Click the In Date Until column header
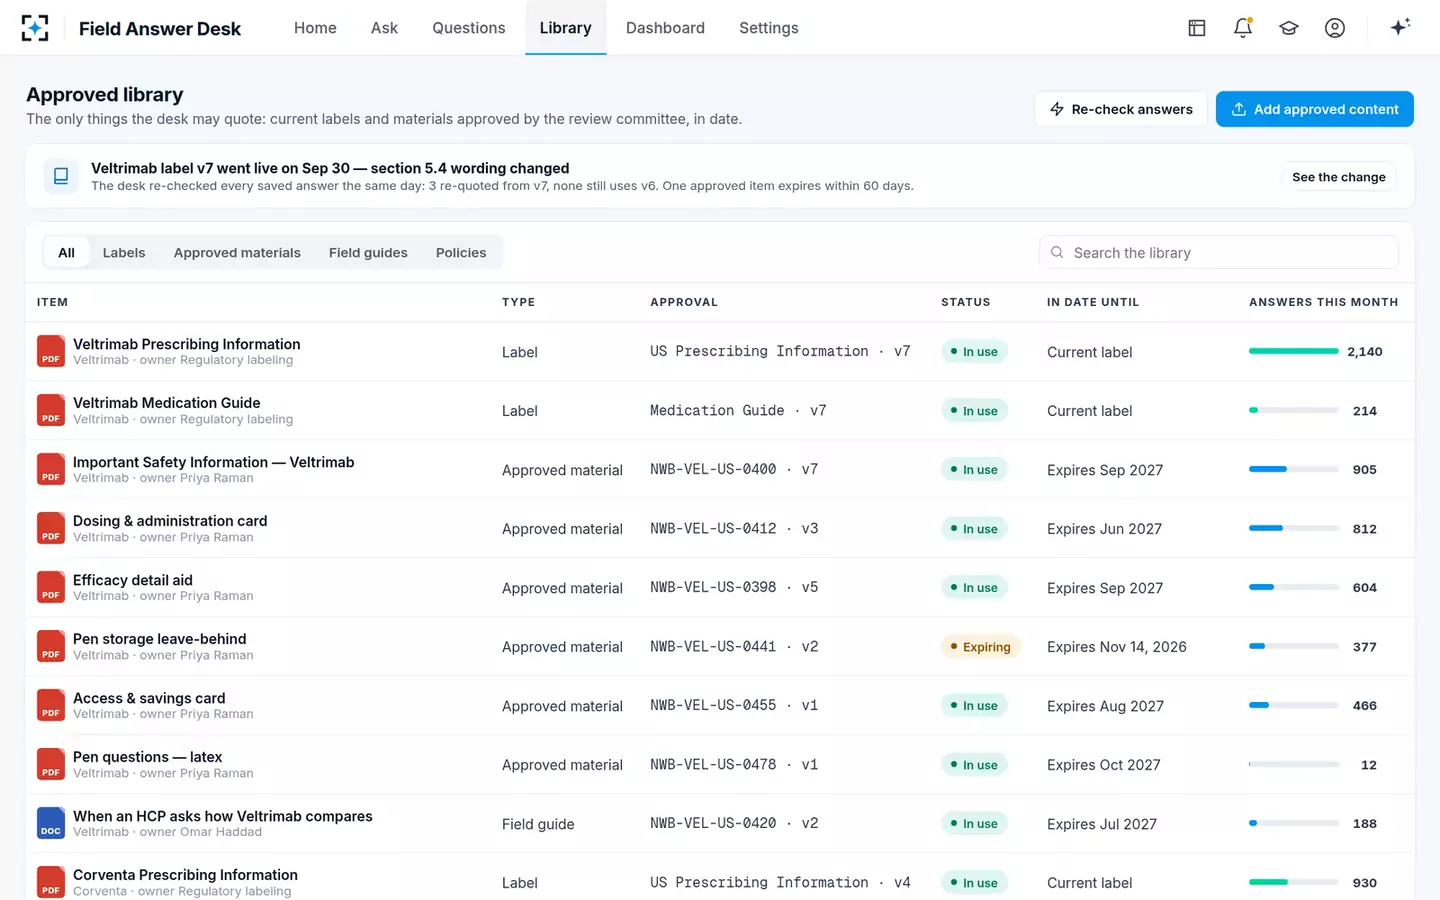 tap(1093, 302)
